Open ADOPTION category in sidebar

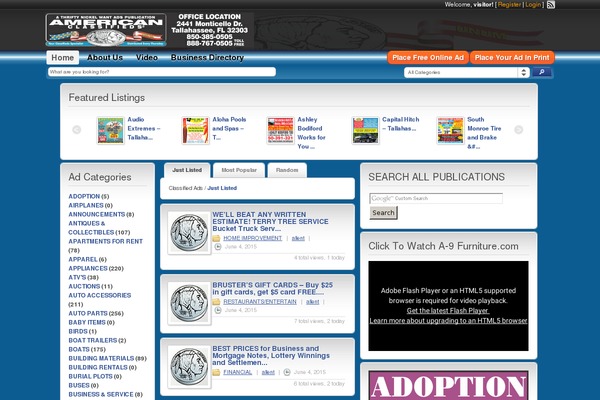coord(84,196)
